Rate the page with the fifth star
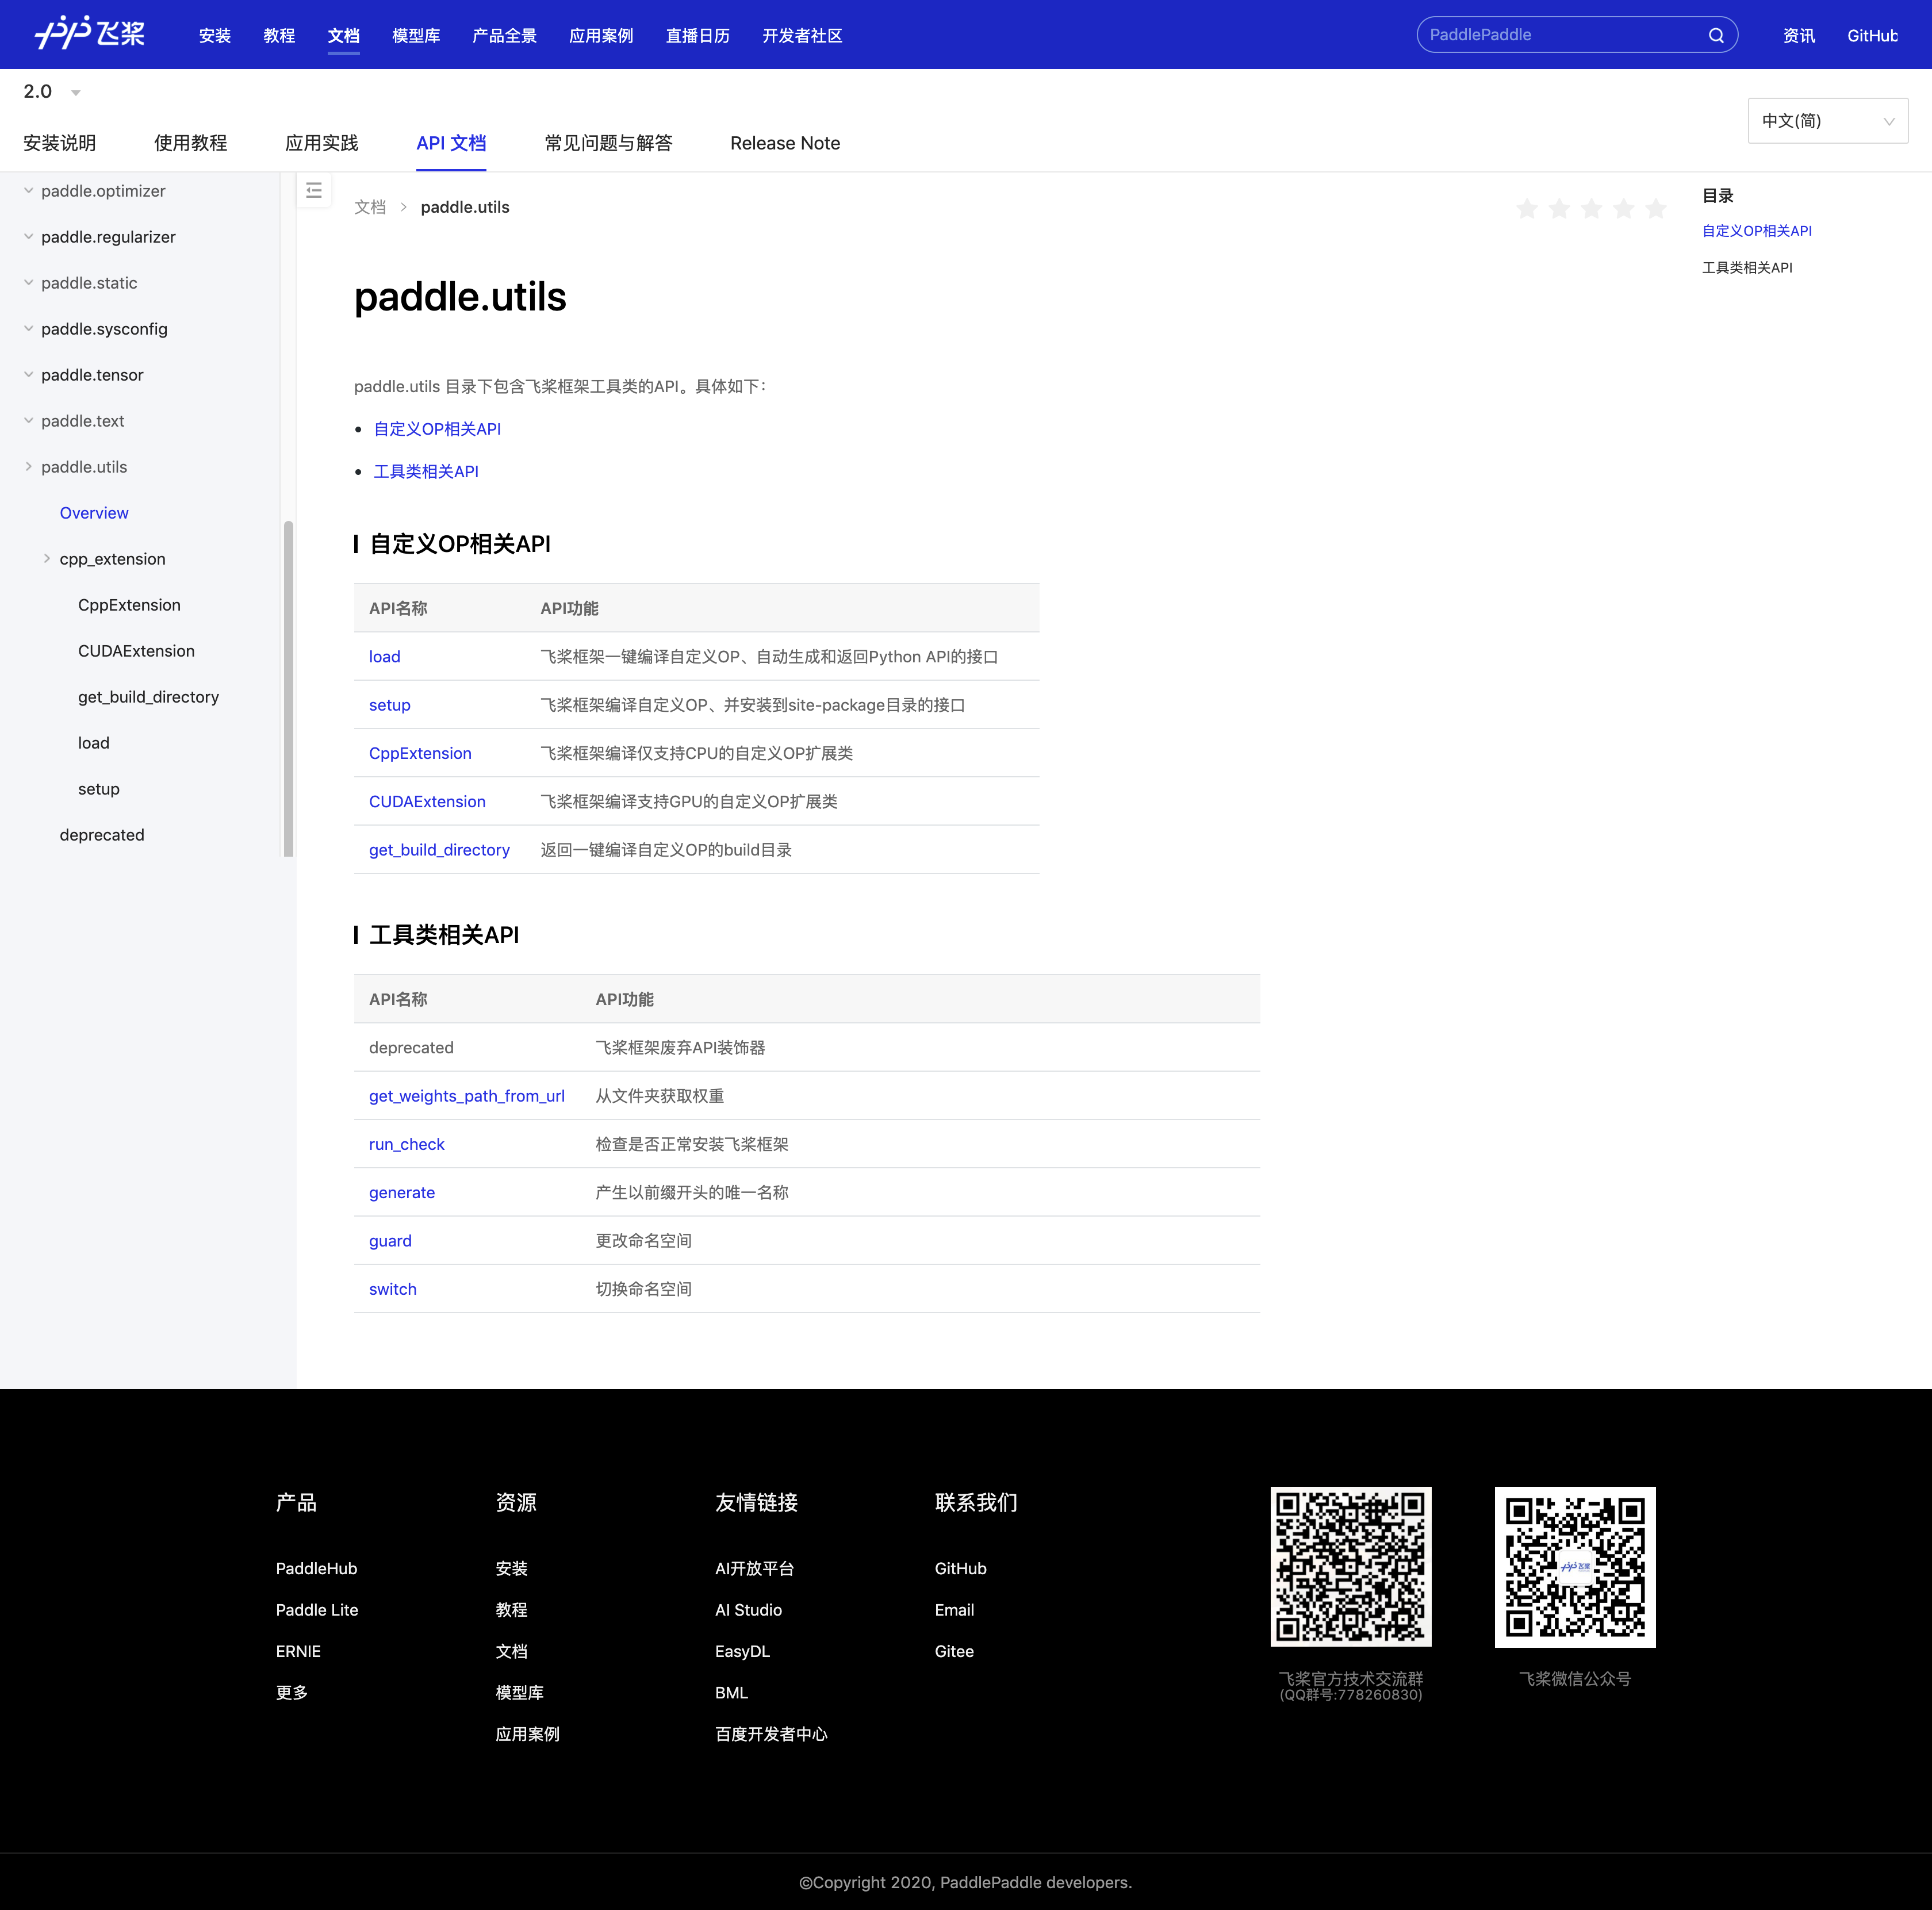1932x1910 pixels. point(1656,208)
